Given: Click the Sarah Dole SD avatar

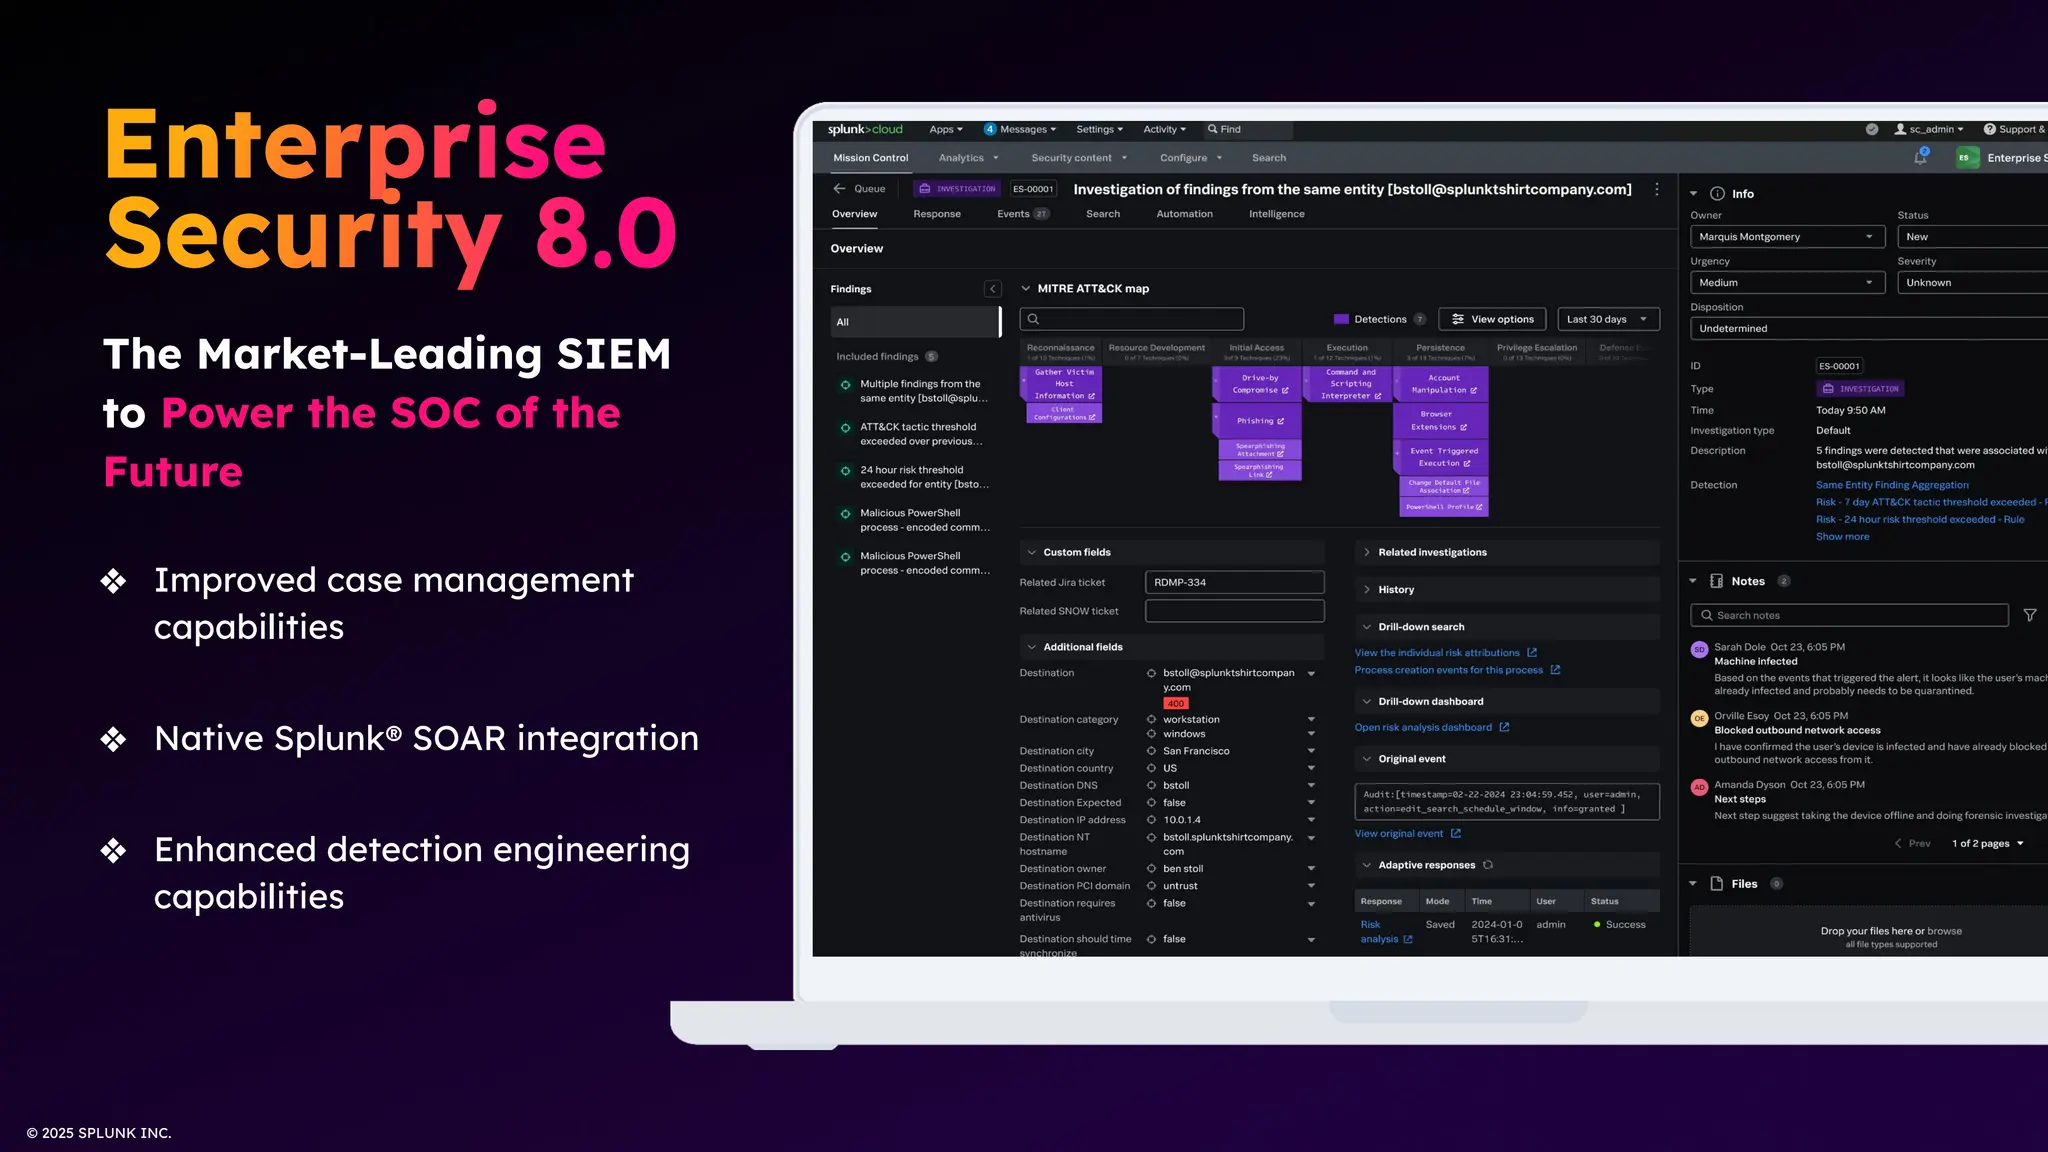Looking at the screenshot, I should (1699, 650).
